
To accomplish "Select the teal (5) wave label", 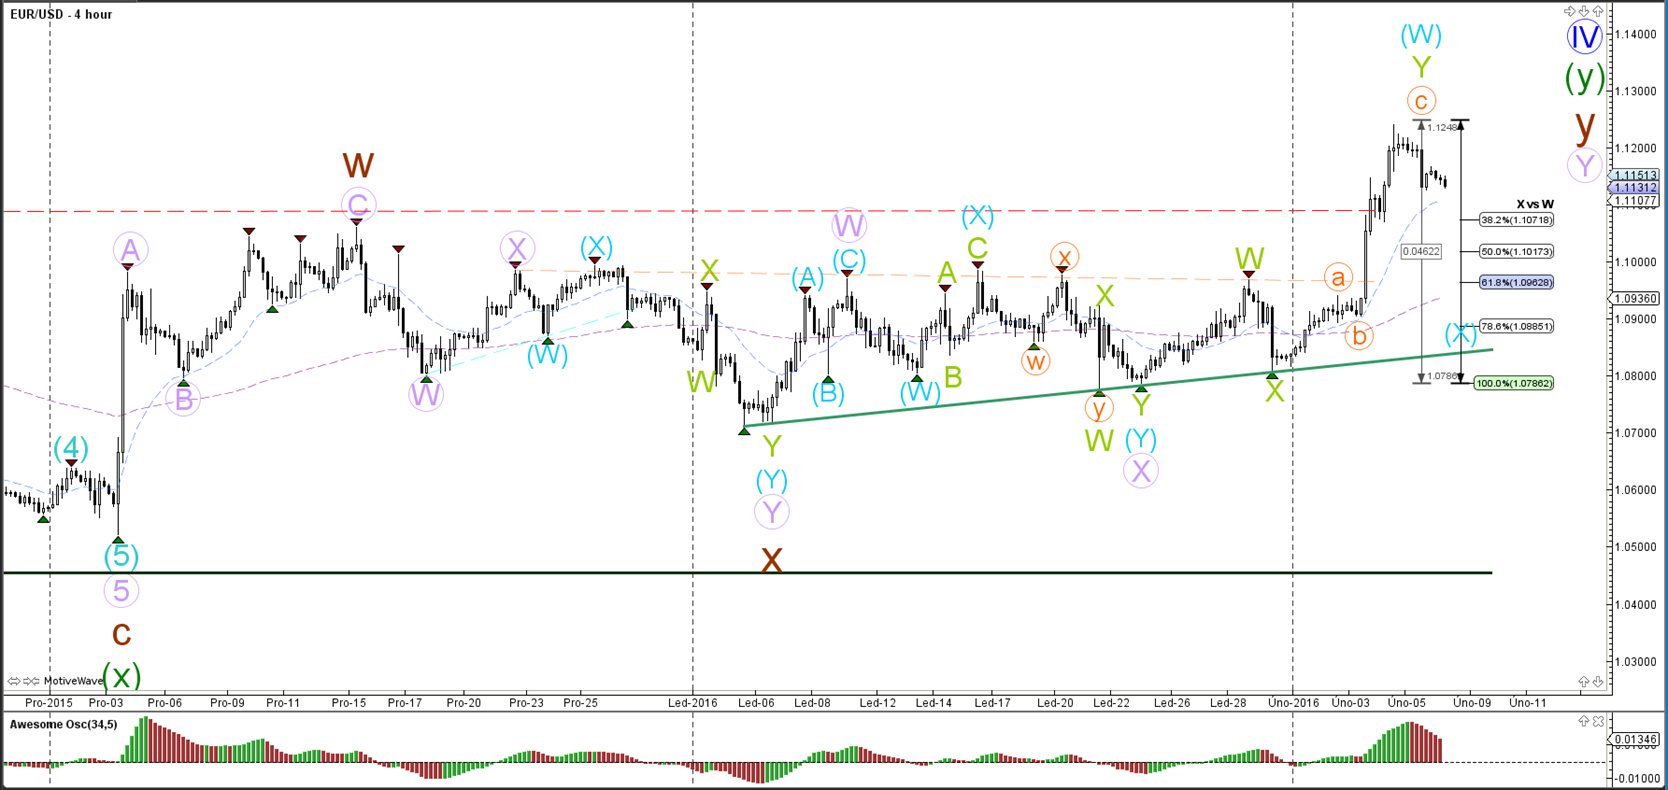I will [121, 555].
